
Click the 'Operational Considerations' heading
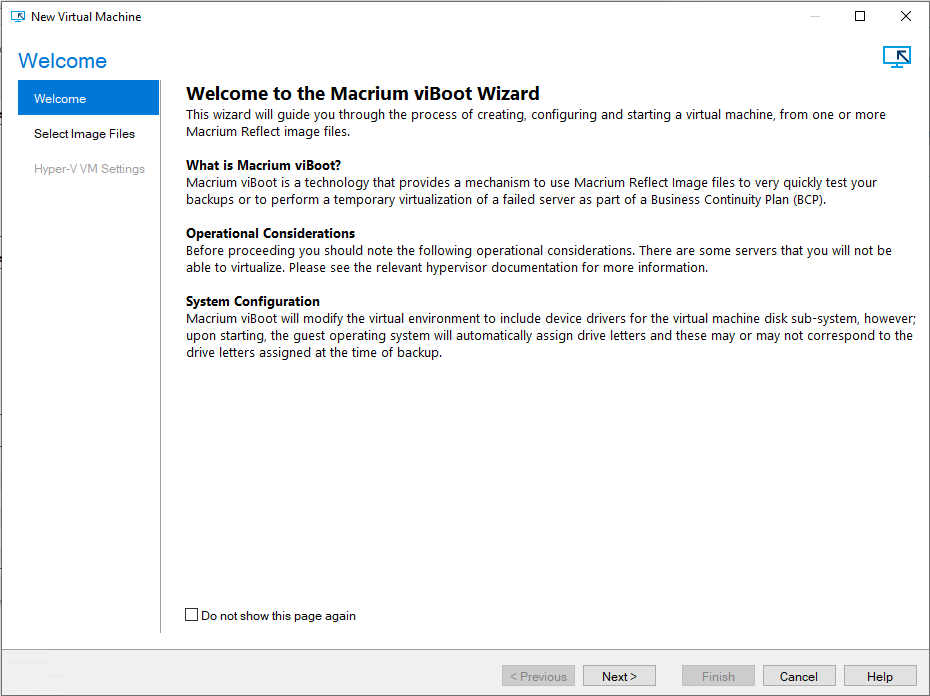tap(270, 233)
